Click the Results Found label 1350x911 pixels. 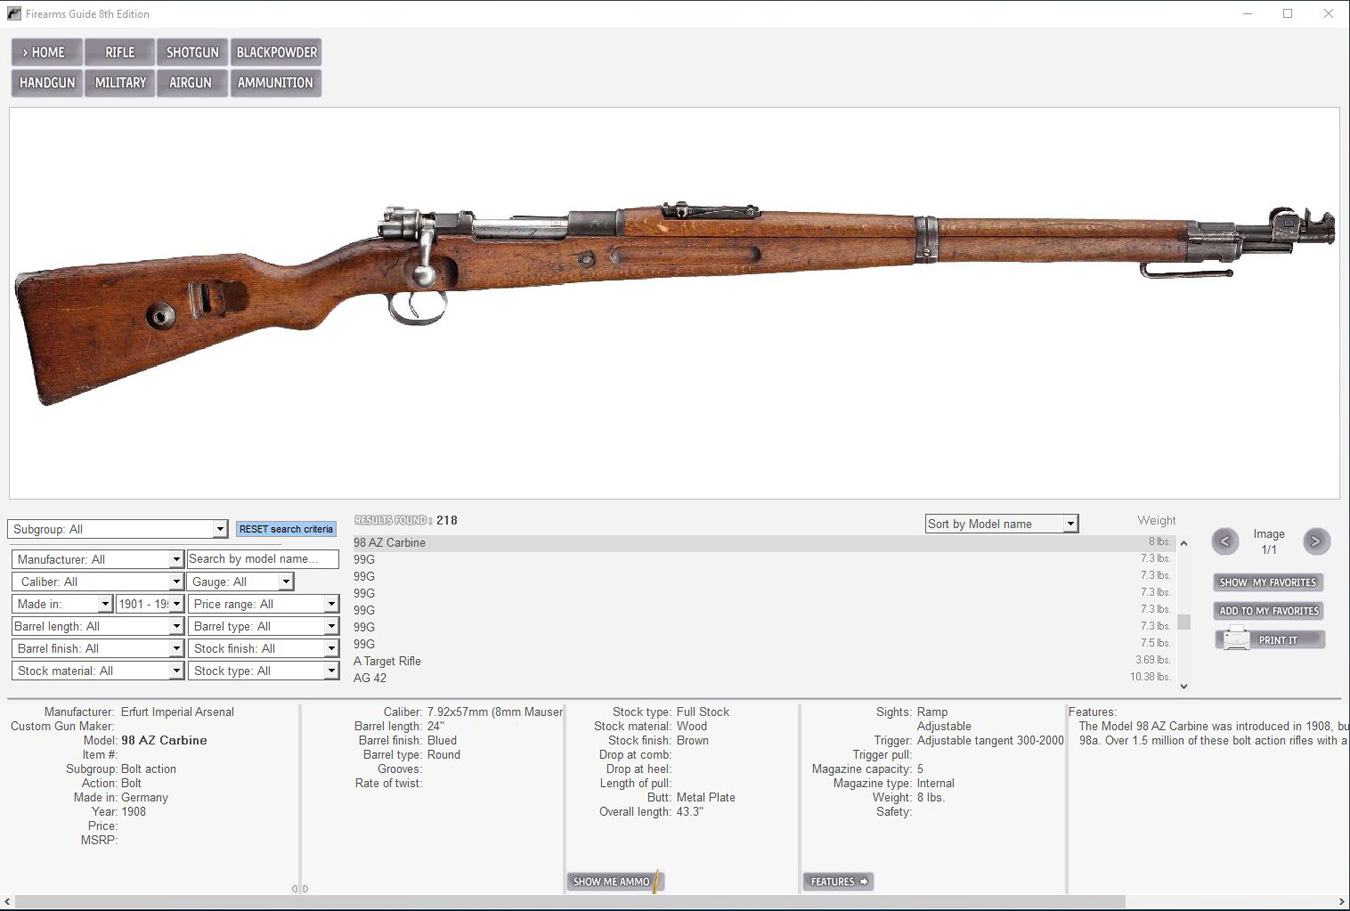tap(392, 521)
